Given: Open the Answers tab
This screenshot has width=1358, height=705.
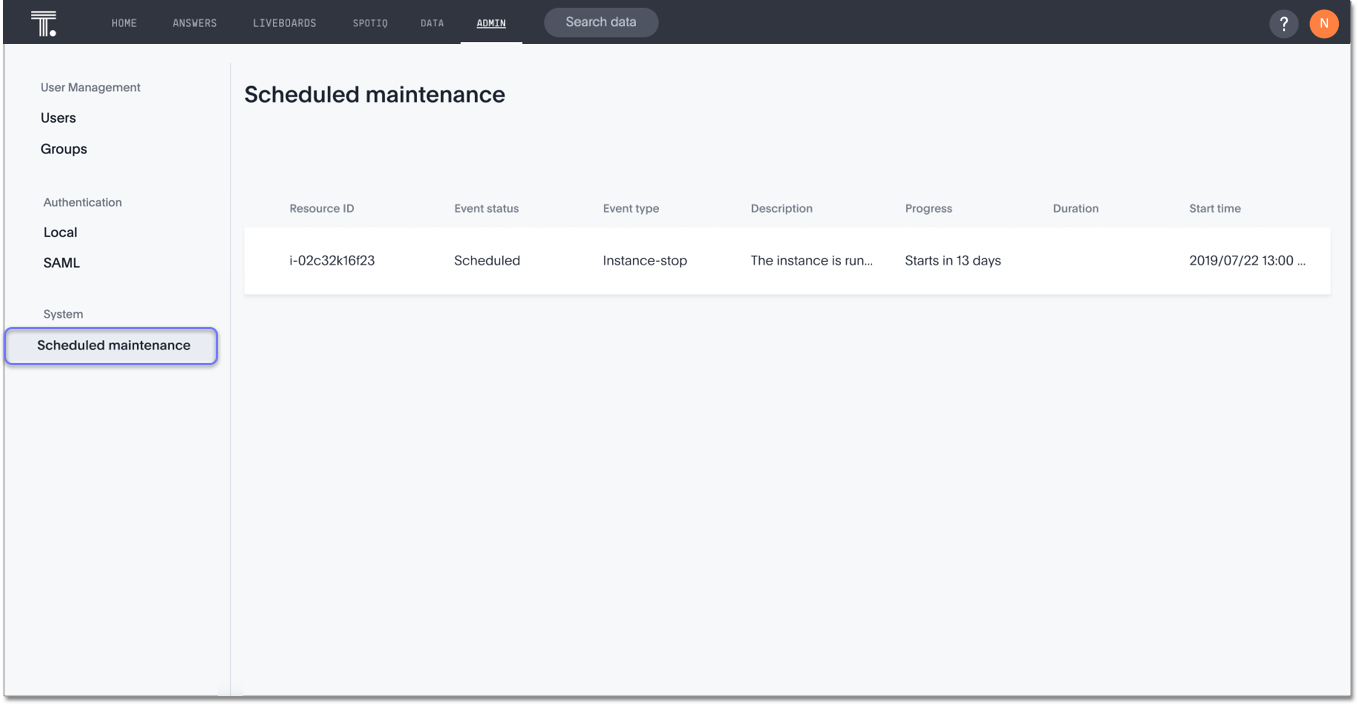Looking at the screenshot, I should [x=194, y=23].
